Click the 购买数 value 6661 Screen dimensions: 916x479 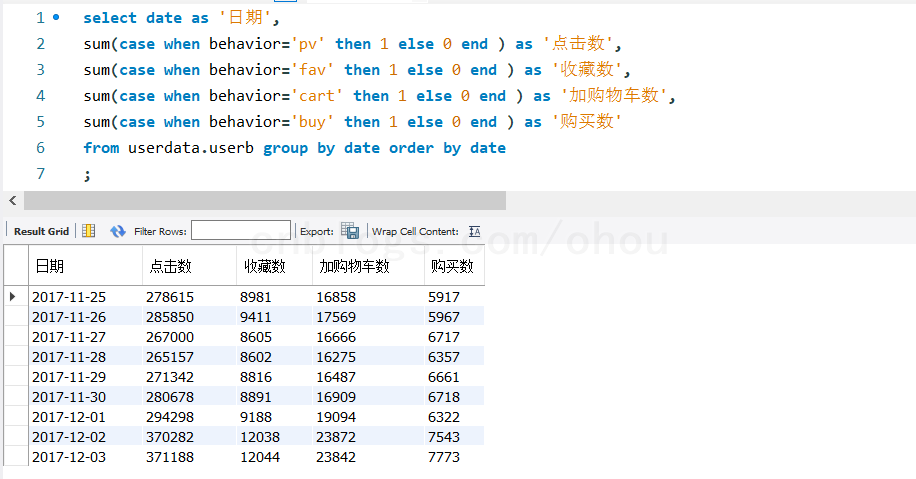click(x=444, y=377)
